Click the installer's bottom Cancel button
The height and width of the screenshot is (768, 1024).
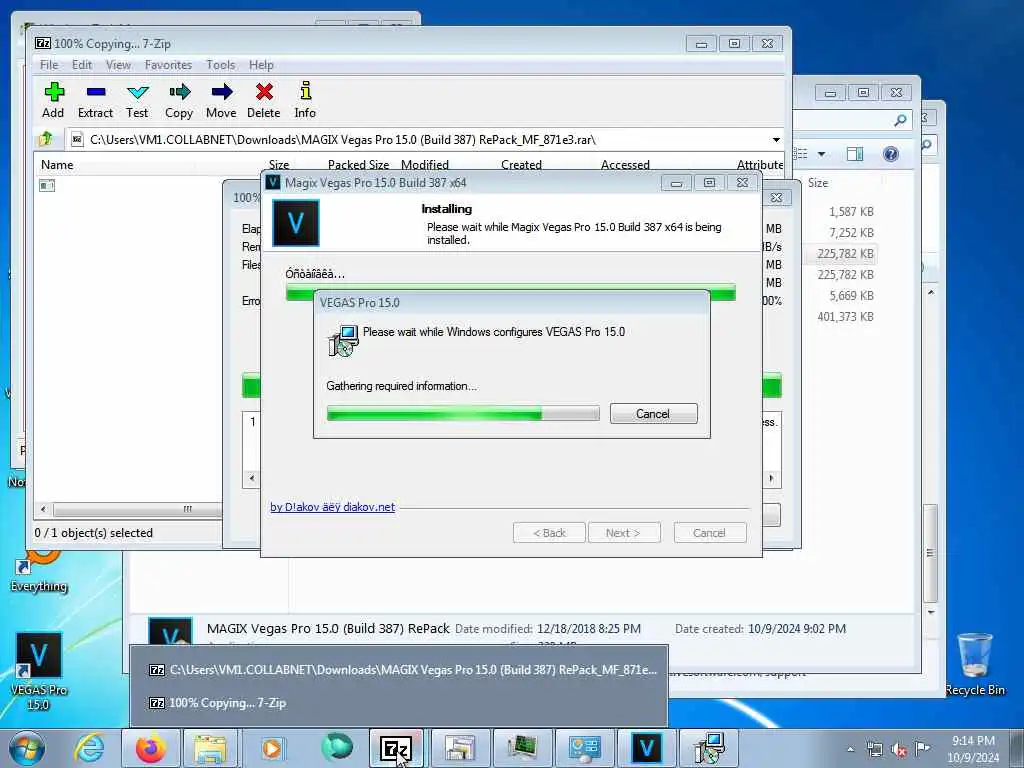(709, 533)
